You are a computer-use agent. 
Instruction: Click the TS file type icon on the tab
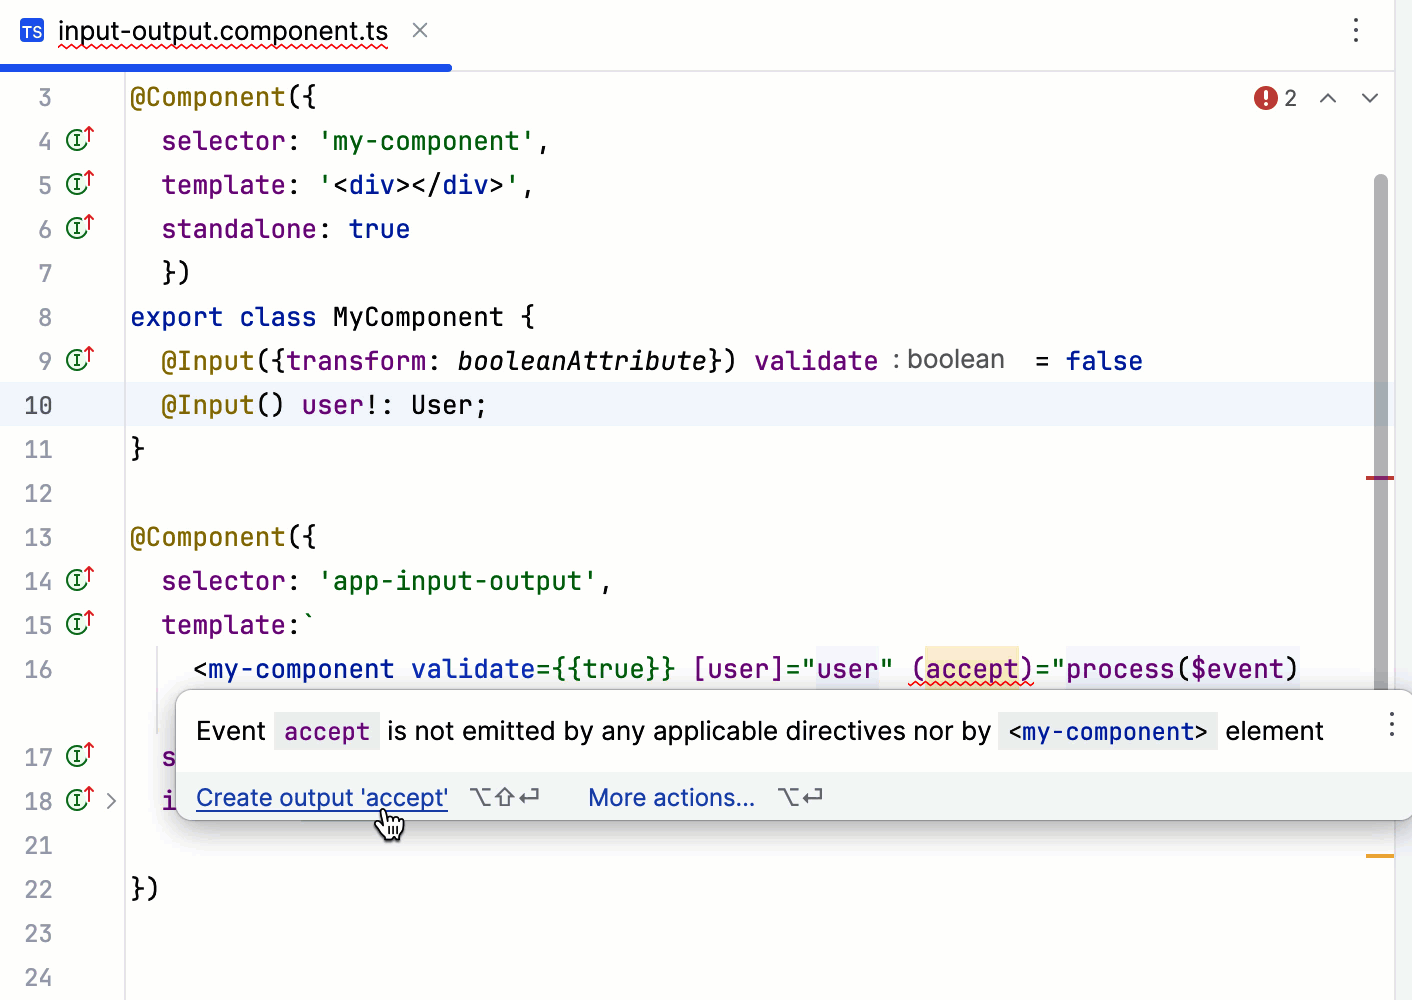click(31, 31)
